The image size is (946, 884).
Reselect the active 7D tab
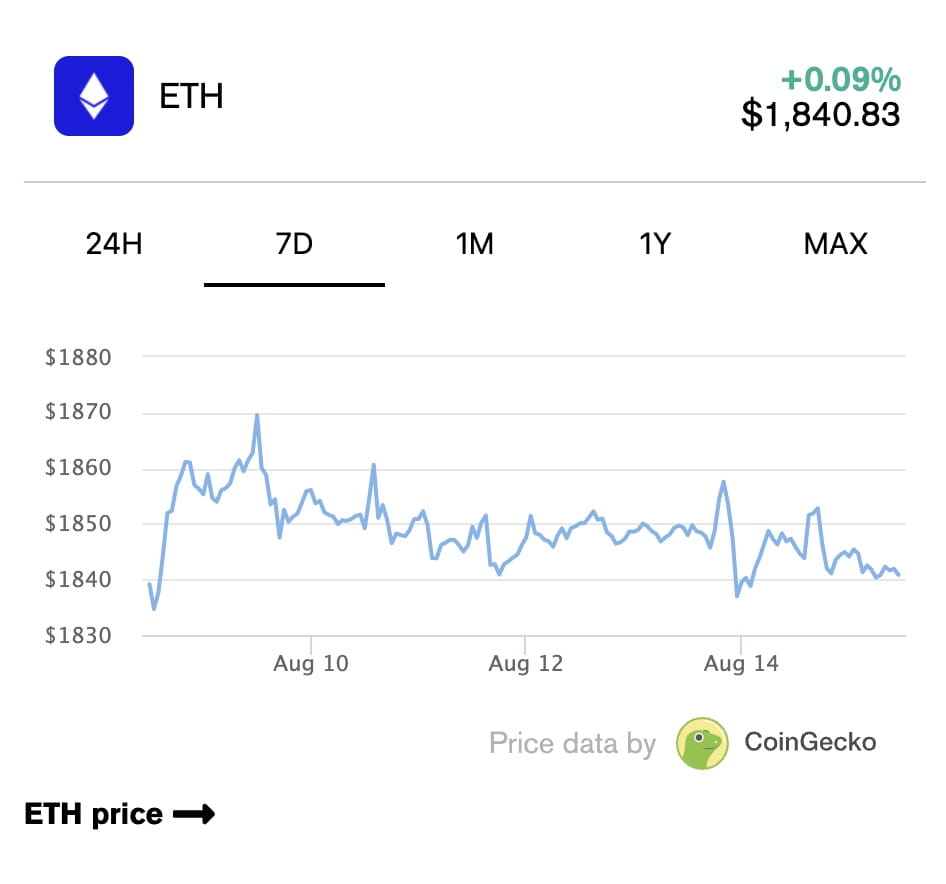pos(294,243)
